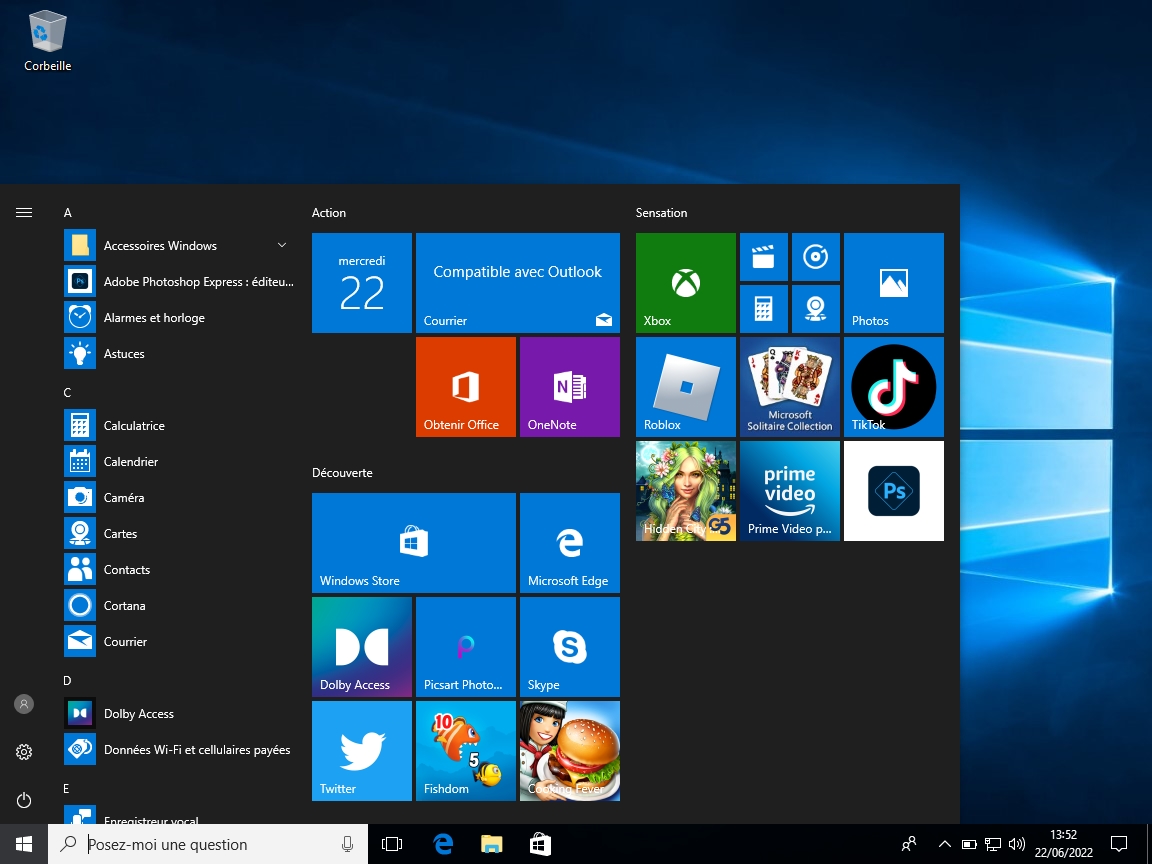
Task: Open File Explorer from the taskbar
Action: [492, 844]
